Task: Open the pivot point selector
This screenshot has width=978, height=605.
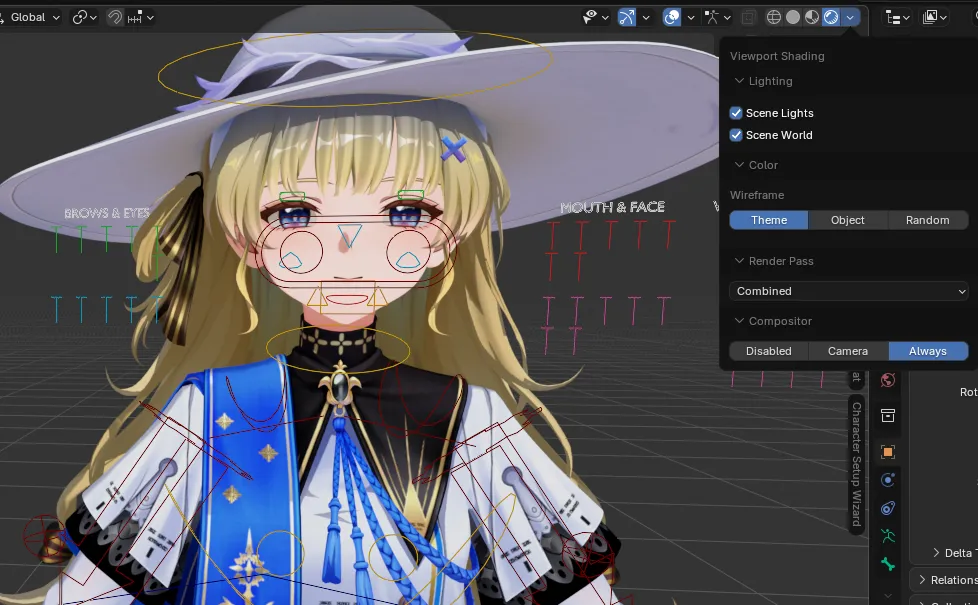Action: coord(84,17)
